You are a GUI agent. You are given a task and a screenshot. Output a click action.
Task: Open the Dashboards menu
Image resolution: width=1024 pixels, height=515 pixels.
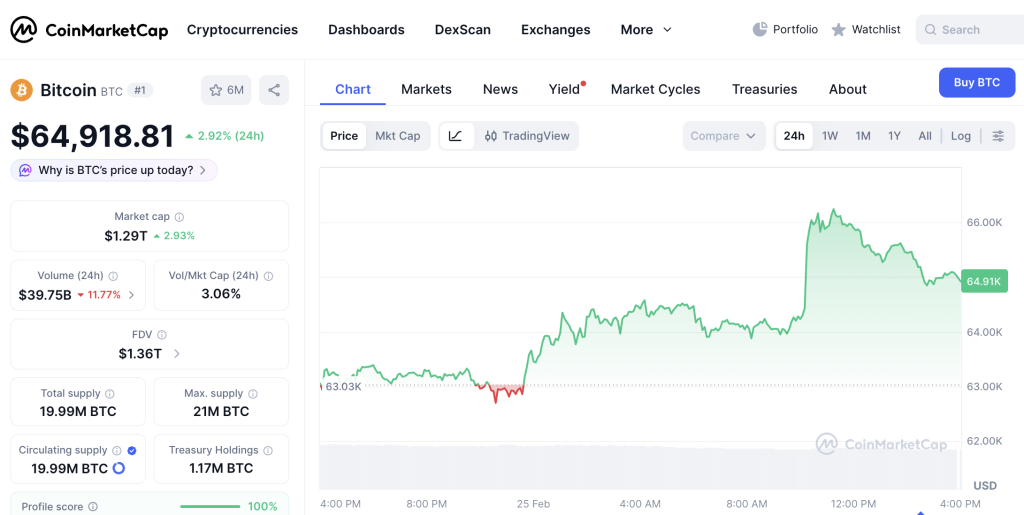pos(366,29)
